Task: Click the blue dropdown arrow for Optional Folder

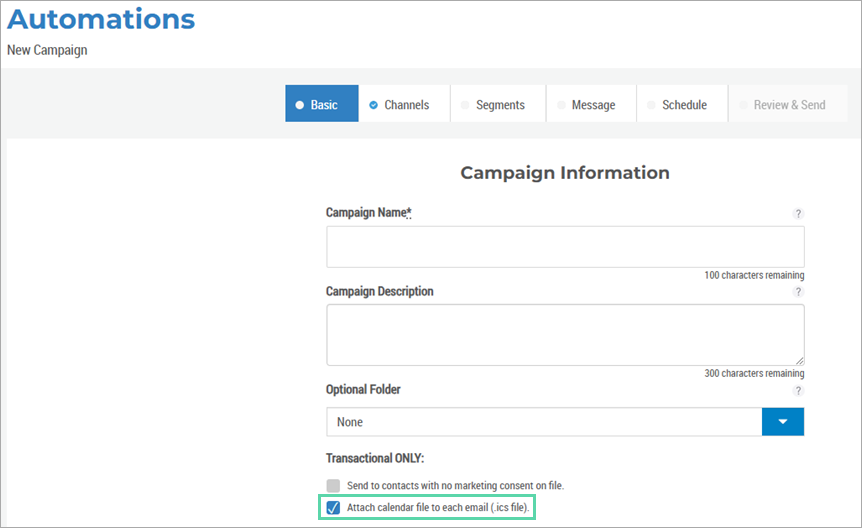Action: tap(783, 422)
